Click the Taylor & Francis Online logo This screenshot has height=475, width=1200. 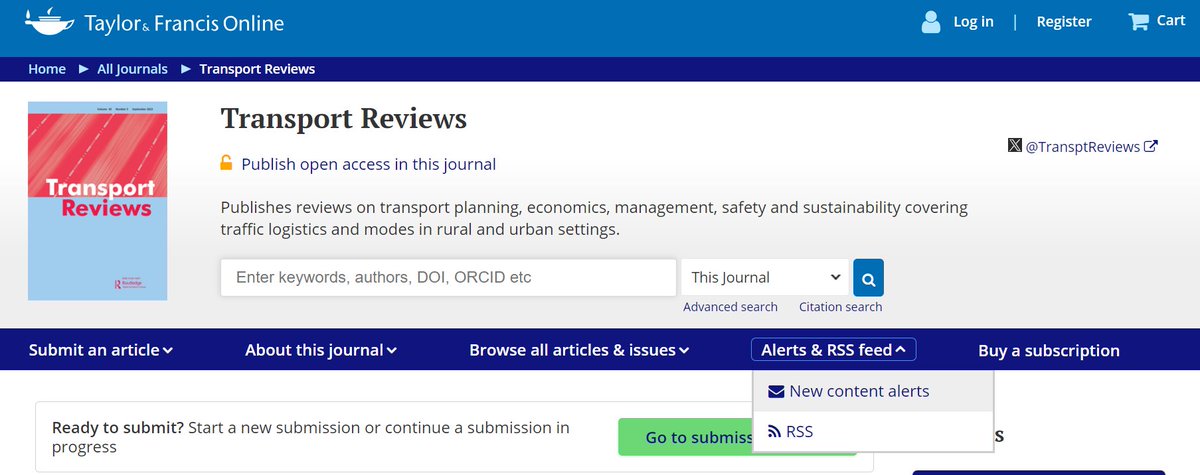click(154, 22)
